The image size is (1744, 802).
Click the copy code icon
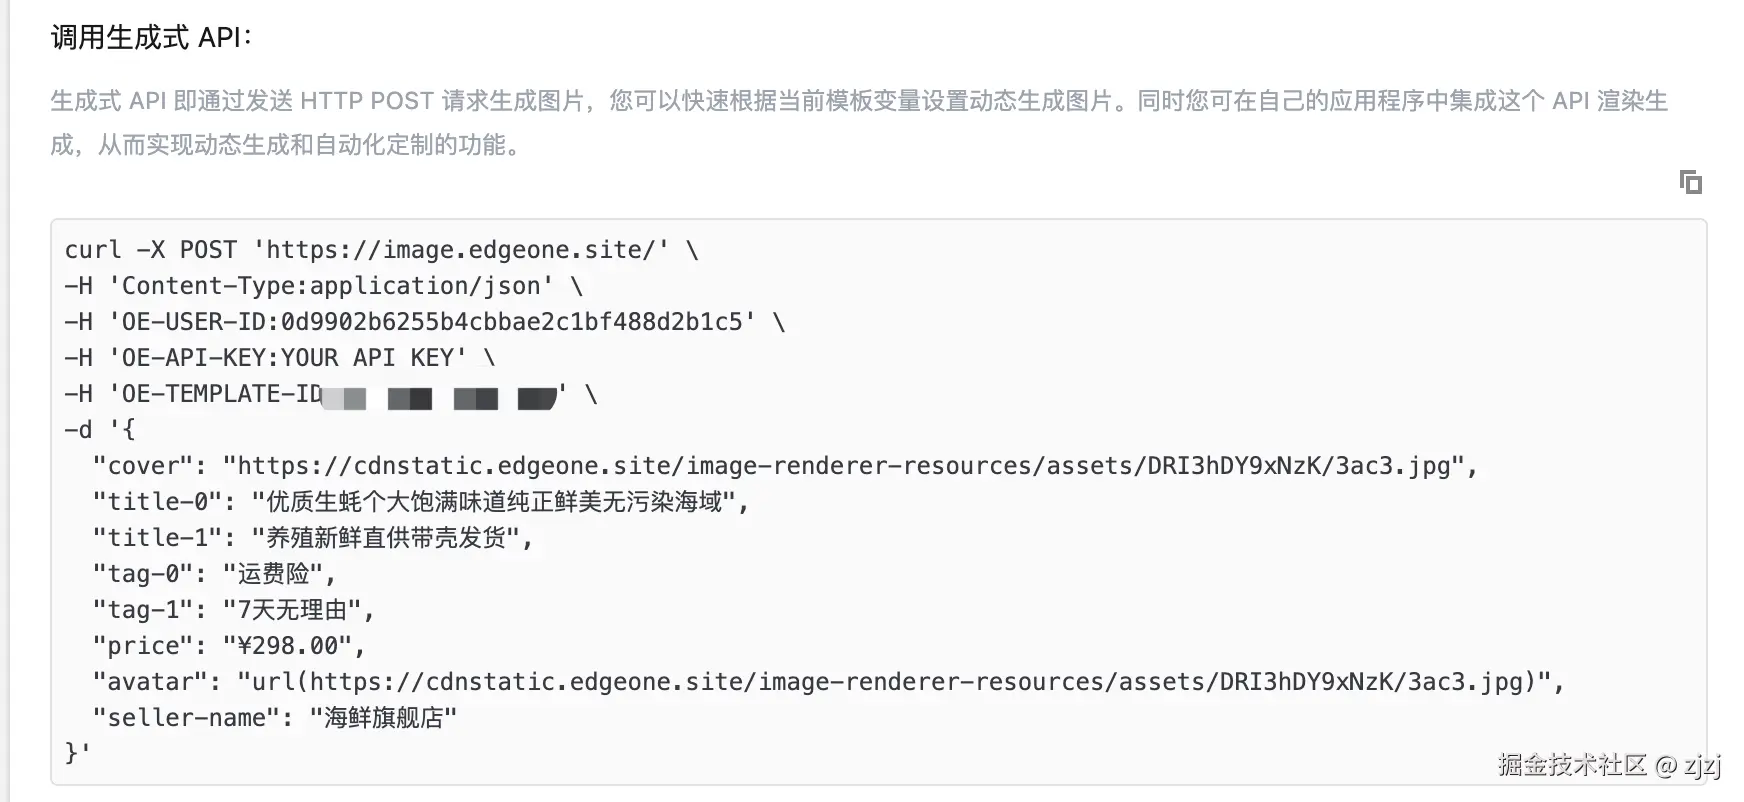point(1690,182)
